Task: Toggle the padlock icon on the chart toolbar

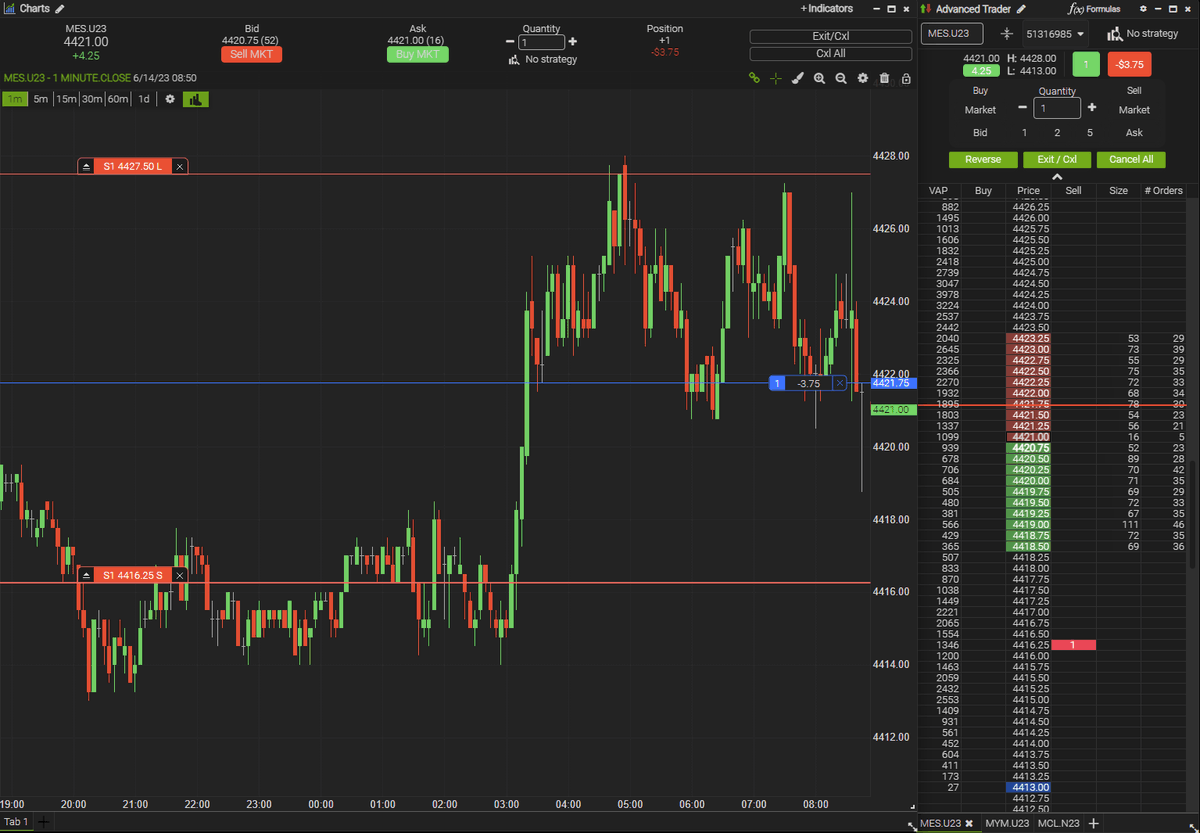Action: point(905,78)
